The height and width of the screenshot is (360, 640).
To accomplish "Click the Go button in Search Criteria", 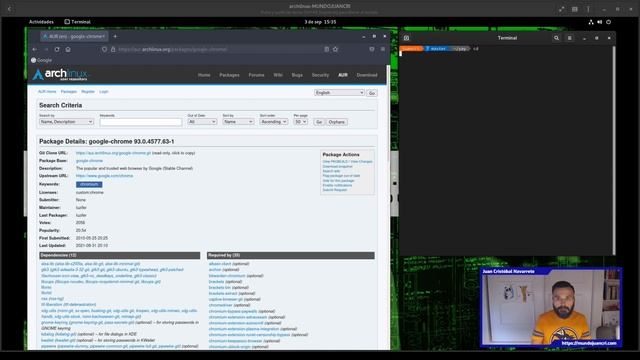I will 319,122.
